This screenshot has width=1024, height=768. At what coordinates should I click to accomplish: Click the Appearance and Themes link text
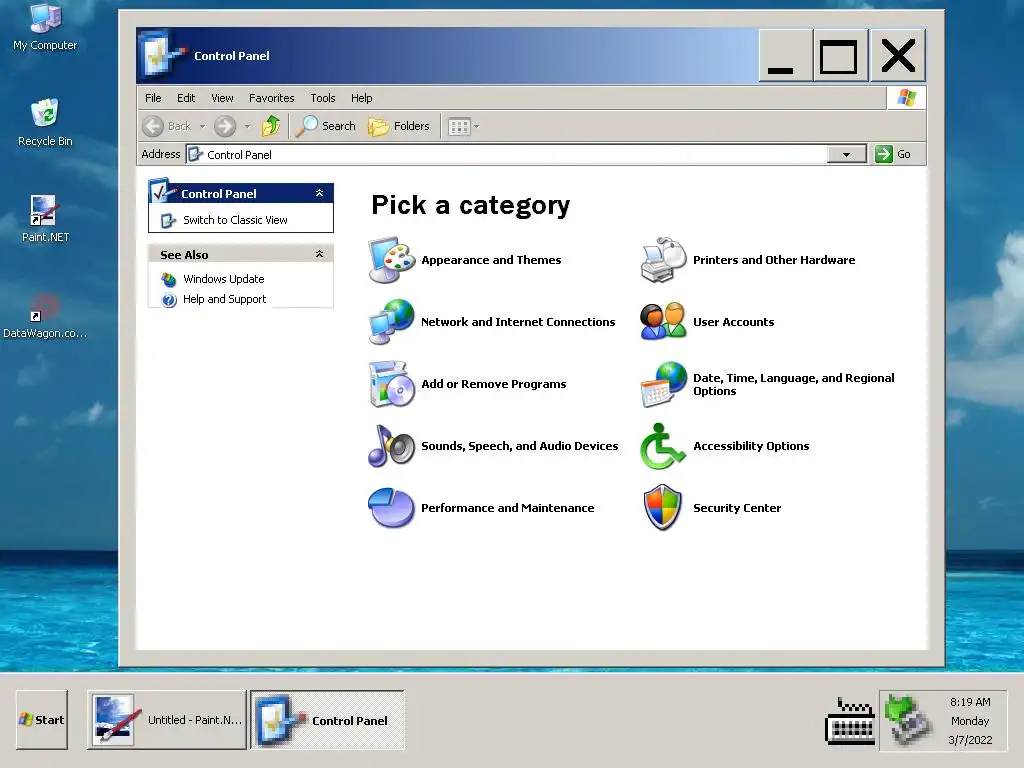[x=491, y=260]
